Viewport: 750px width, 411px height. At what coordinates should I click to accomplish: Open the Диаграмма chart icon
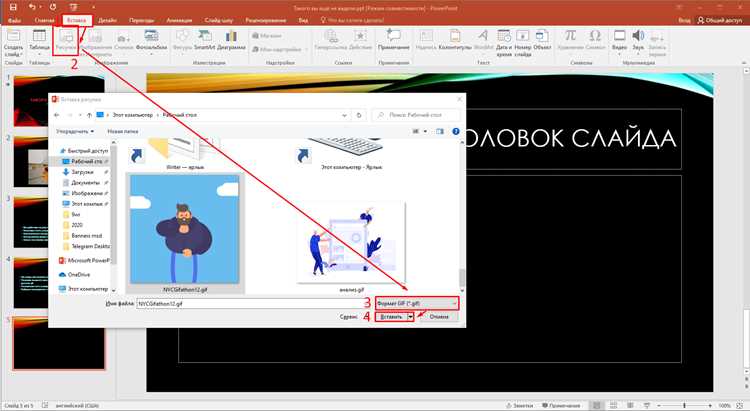tap(231, 40)
